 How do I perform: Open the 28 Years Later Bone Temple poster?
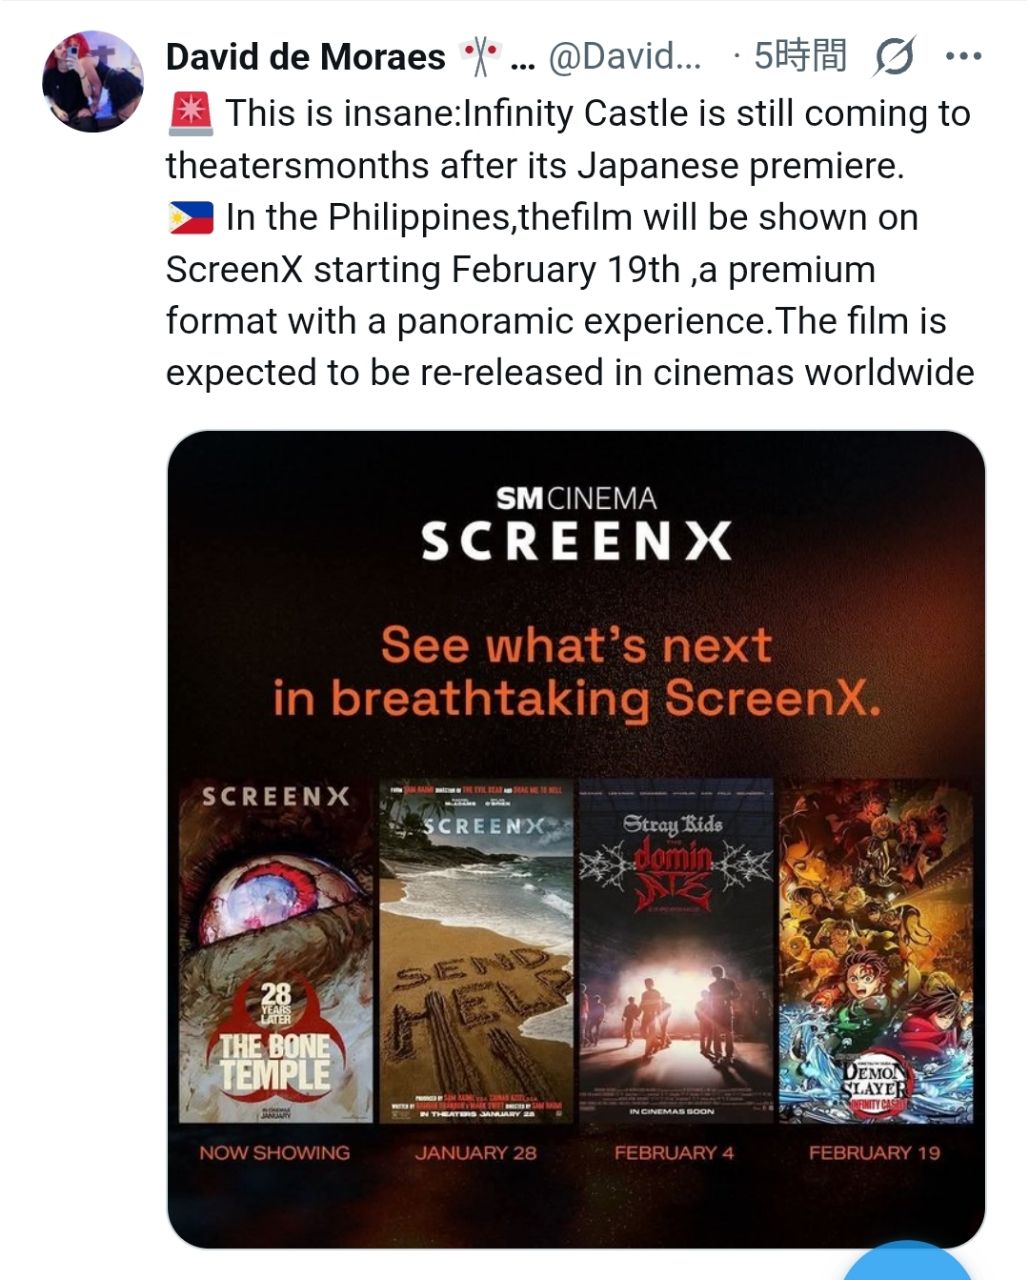click(275, 951)
